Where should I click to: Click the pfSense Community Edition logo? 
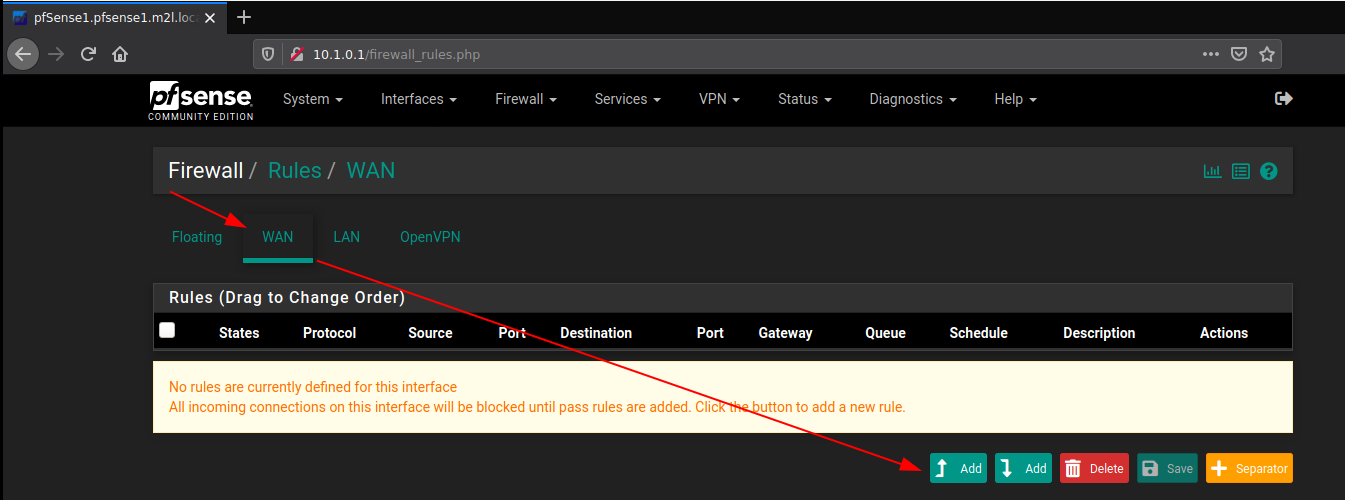[x=200, y=100]
